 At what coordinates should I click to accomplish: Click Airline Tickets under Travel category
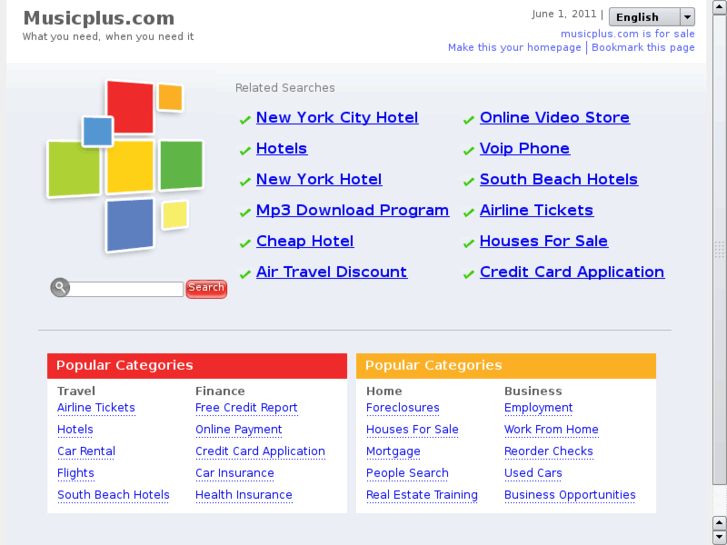96,408
